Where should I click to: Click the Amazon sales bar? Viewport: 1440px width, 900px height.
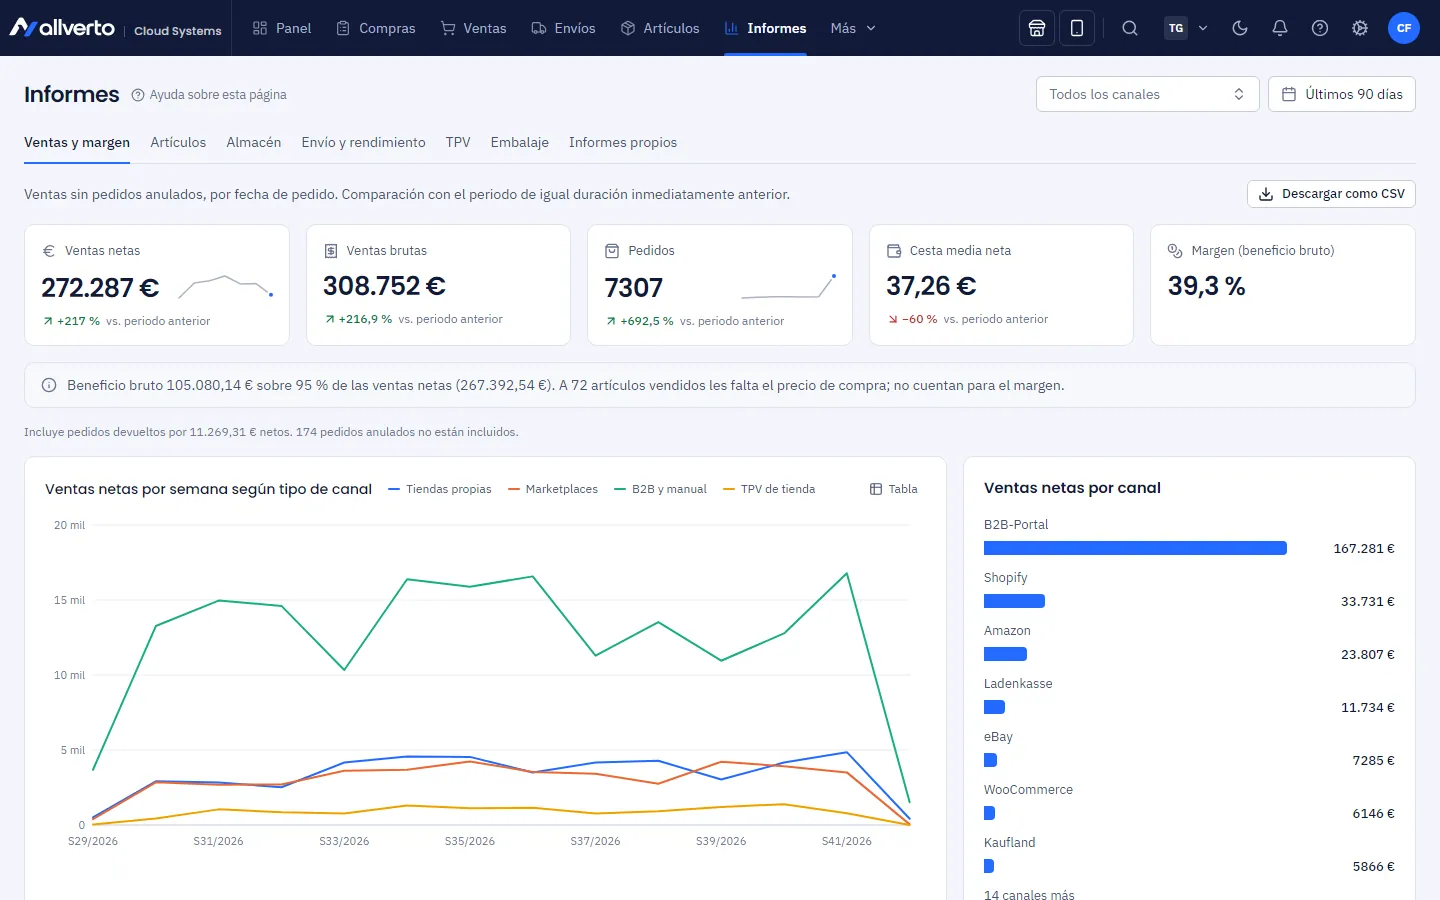pyautogui.click(x=1005, y=654)
